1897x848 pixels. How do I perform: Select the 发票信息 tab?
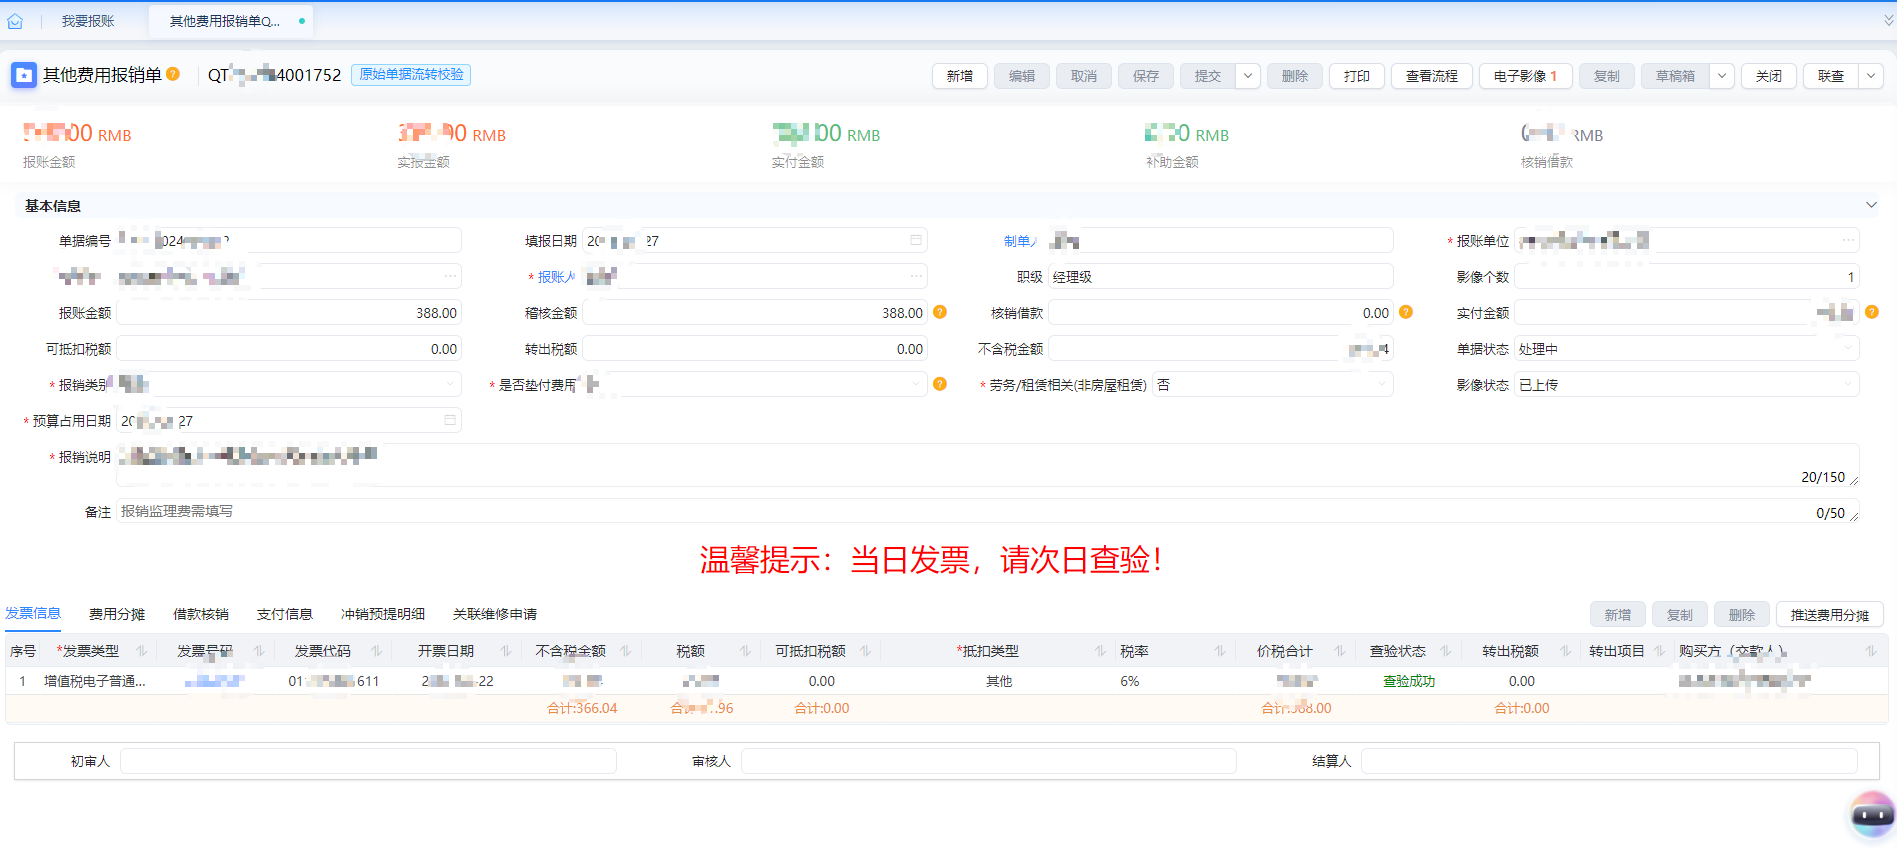click(33, 613)
